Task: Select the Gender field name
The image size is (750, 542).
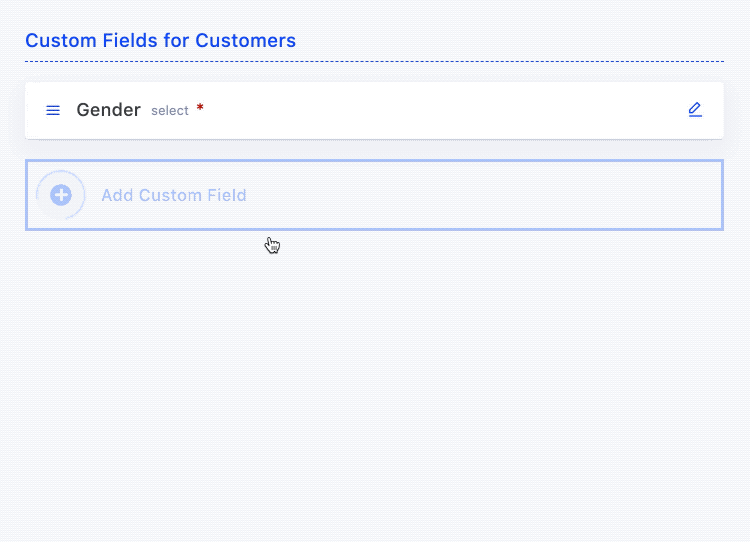Action: [x=108, y=110]
